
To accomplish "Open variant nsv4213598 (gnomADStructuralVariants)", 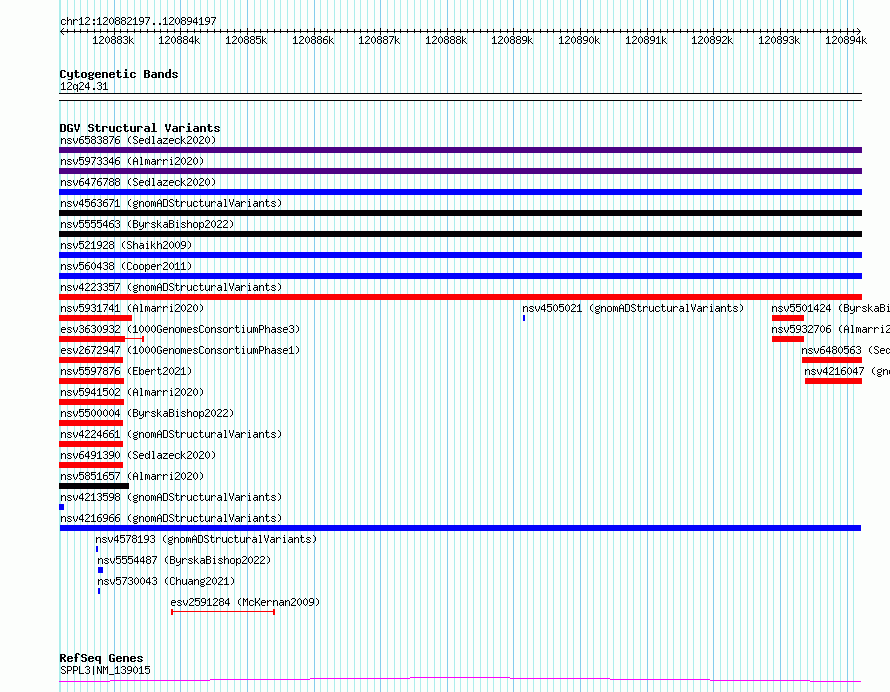I will (x=171, y=497).
